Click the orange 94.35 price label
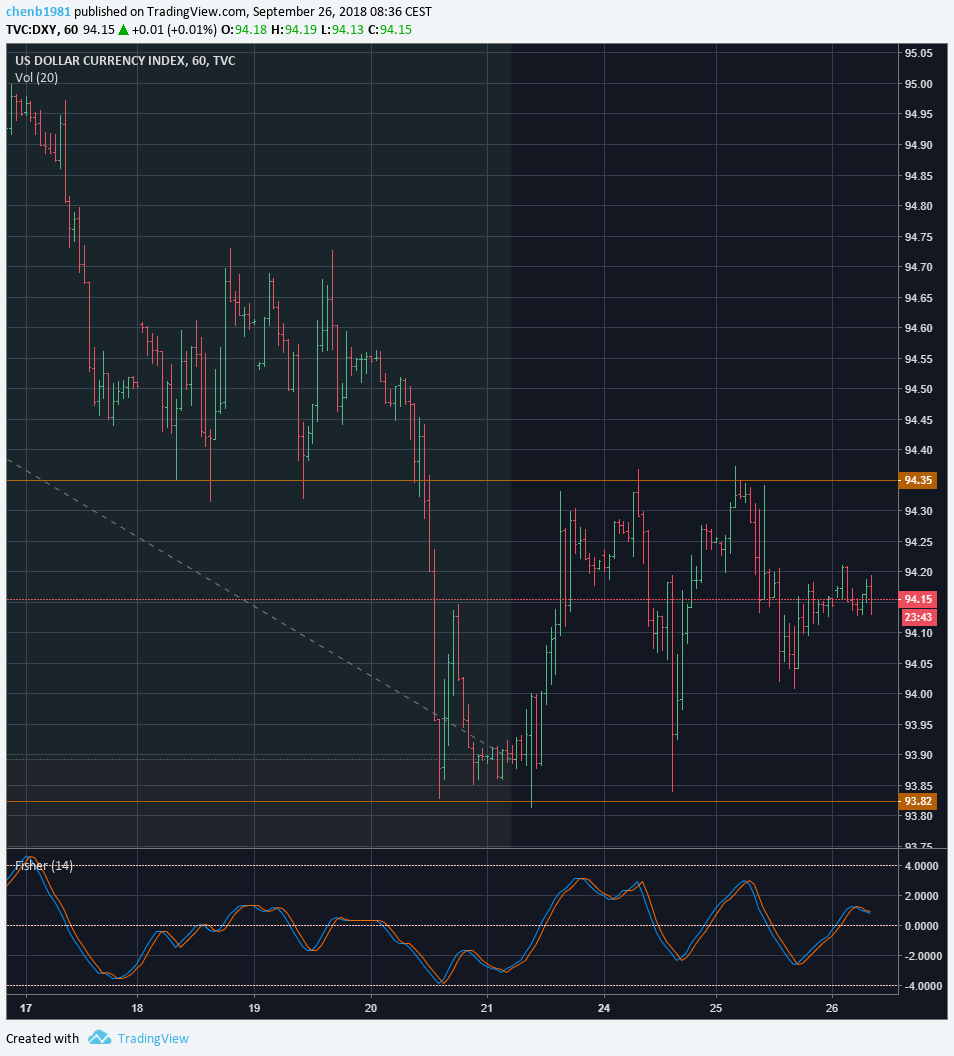 (x=918, y=480)
